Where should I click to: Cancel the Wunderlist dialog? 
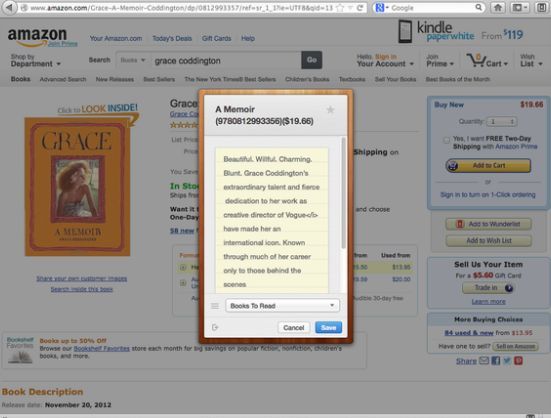tap(293, 327)
